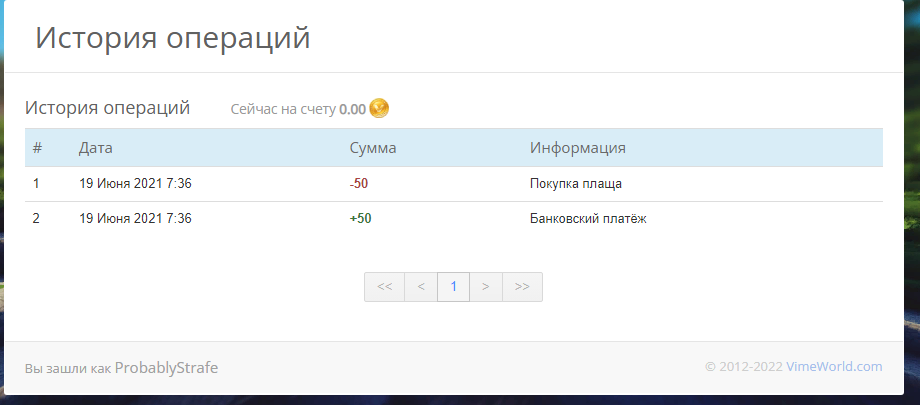Click the large История операций page title
The image size is (920, 405).
pyautogui.click(x=173, y=38)
